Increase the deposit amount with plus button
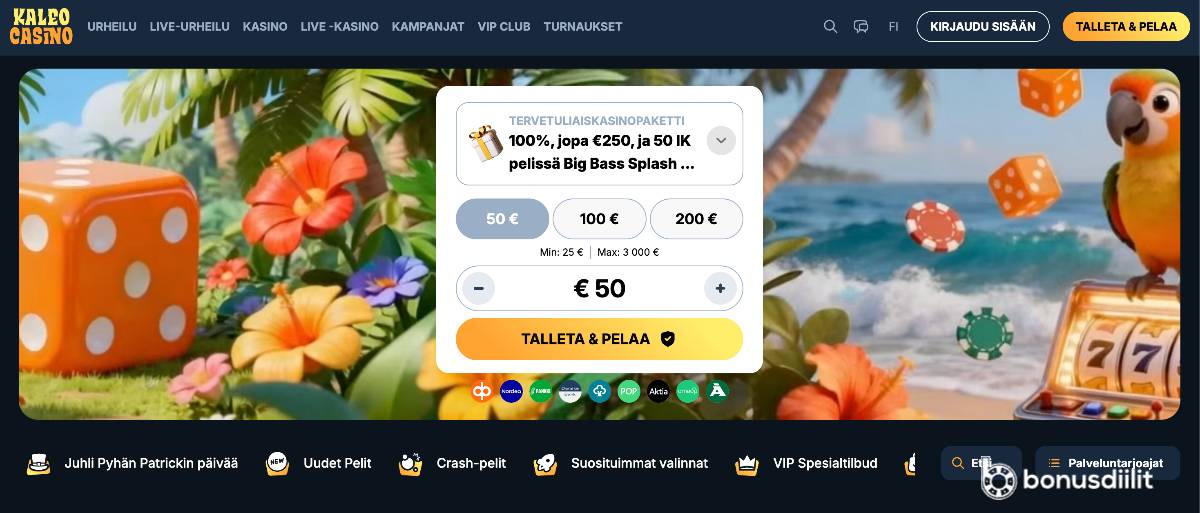 pos(720,289)
